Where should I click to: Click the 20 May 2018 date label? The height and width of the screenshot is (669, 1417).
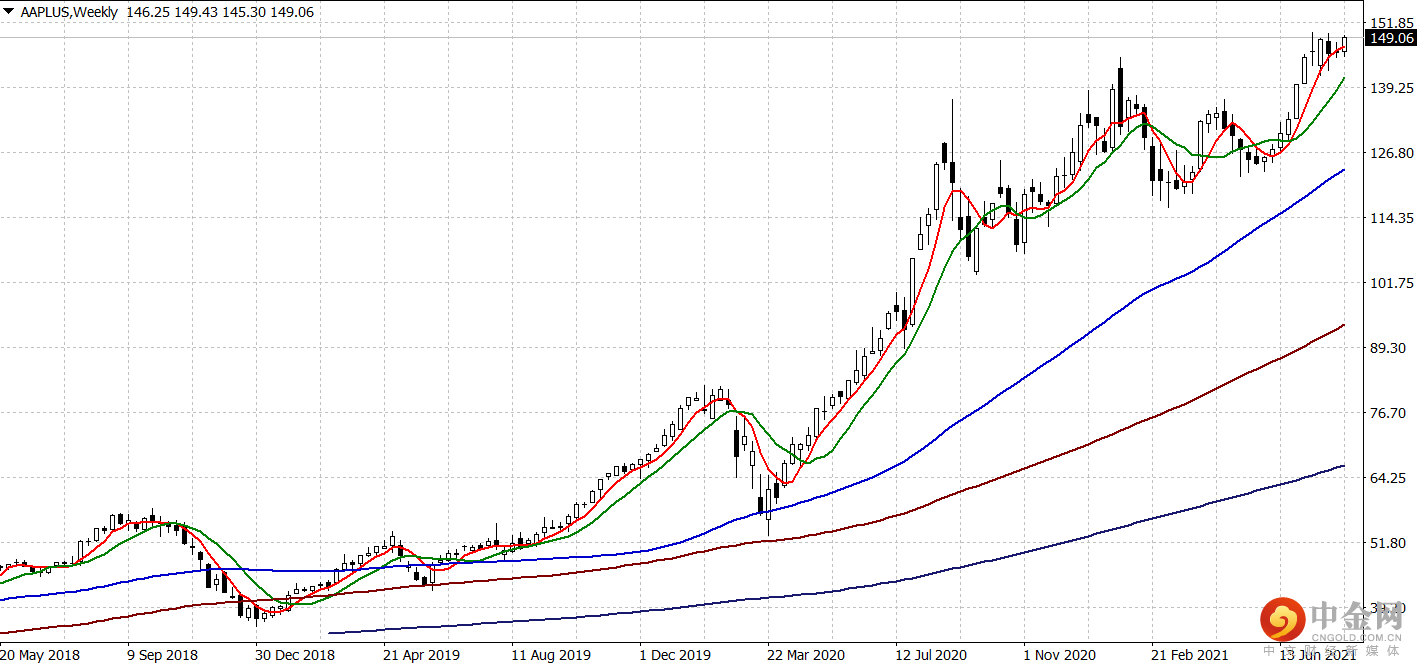coord(40,655)
